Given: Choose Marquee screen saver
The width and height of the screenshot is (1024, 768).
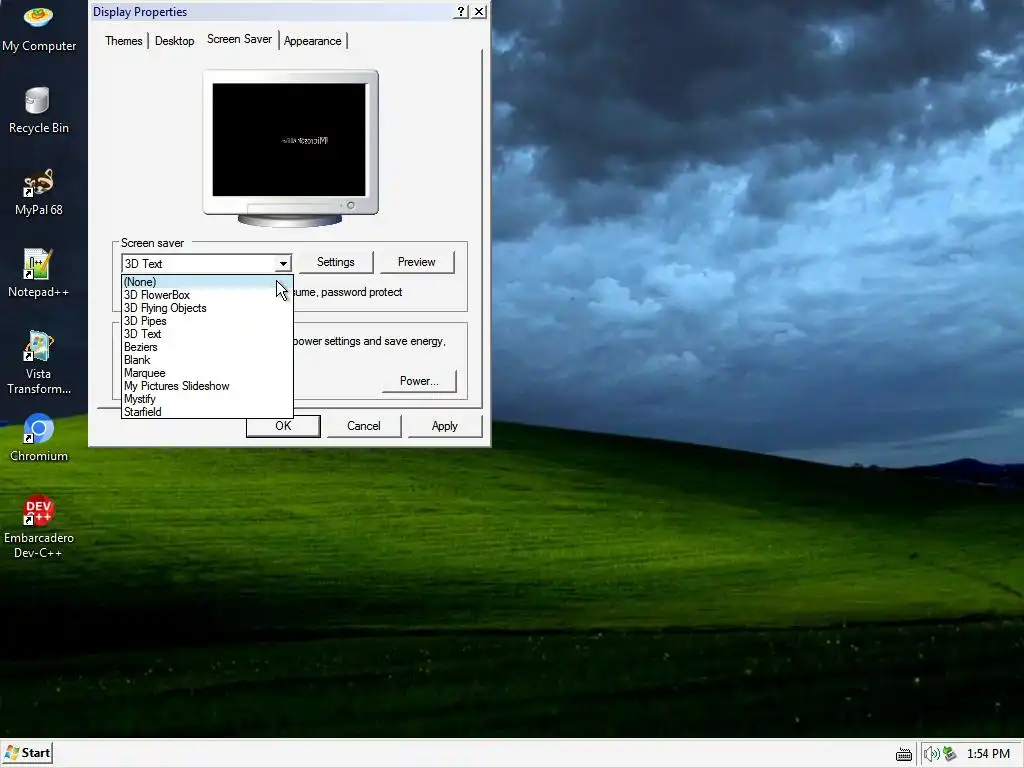Looking at the screenshot, I should click(206, 373).
